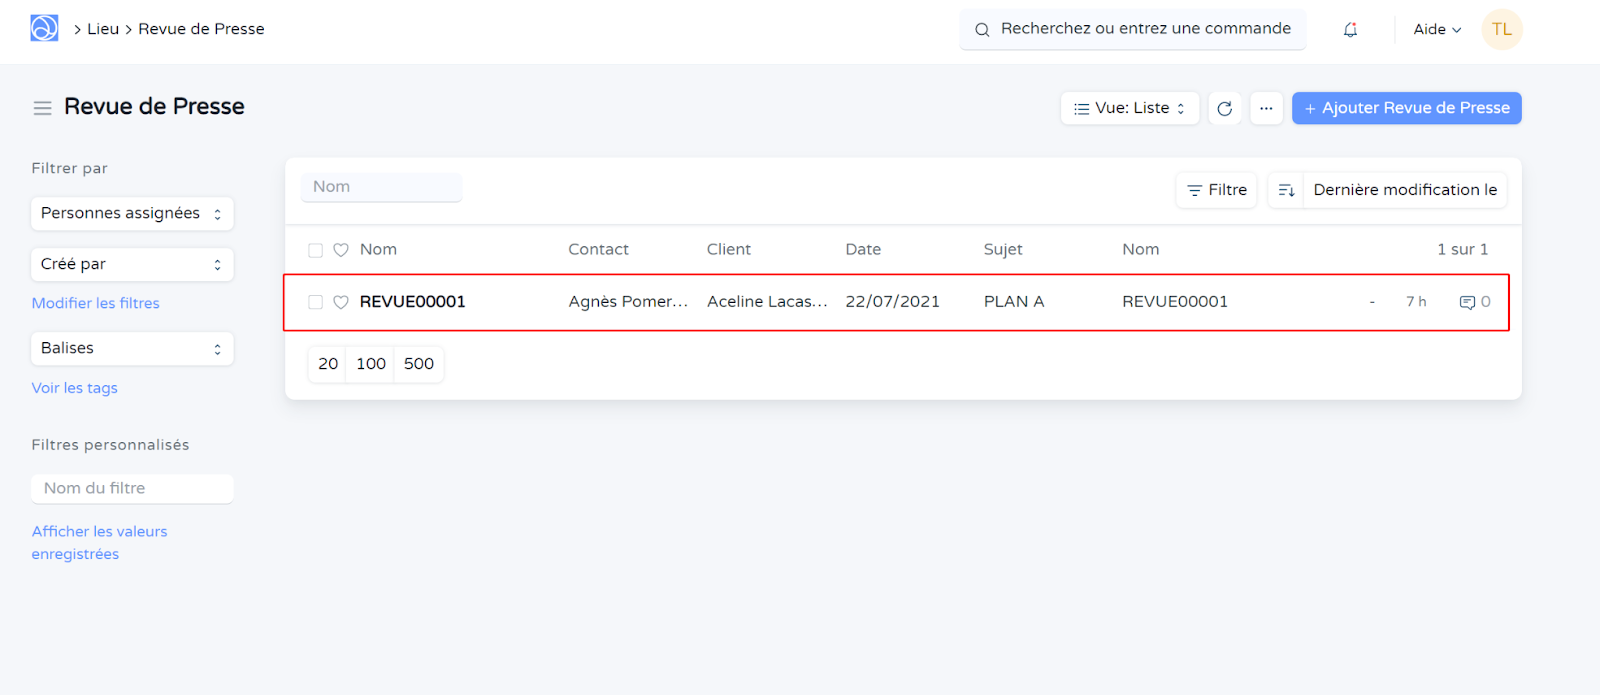Screen dimensions: 1600x695
Task: Click the Modifier les filtres link
Action: pyautogui.click(x=95, y=303)
